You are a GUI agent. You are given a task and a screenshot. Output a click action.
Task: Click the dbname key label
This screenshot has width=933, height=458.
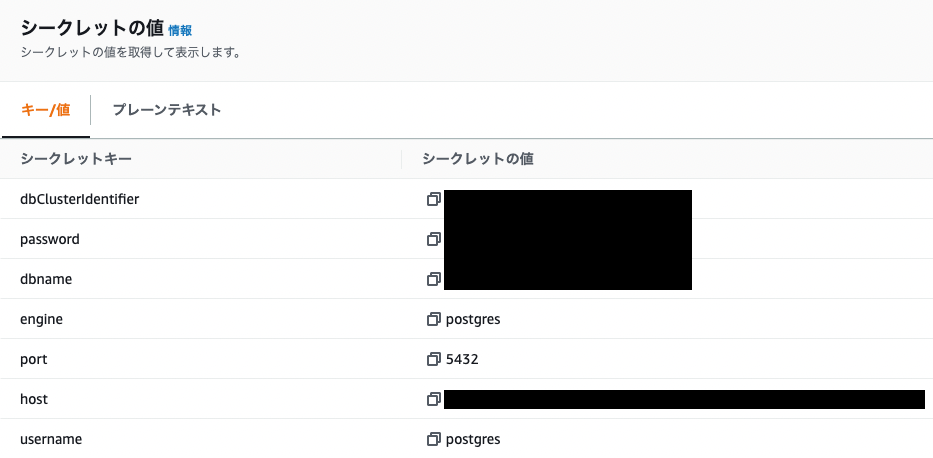(46, 279)
